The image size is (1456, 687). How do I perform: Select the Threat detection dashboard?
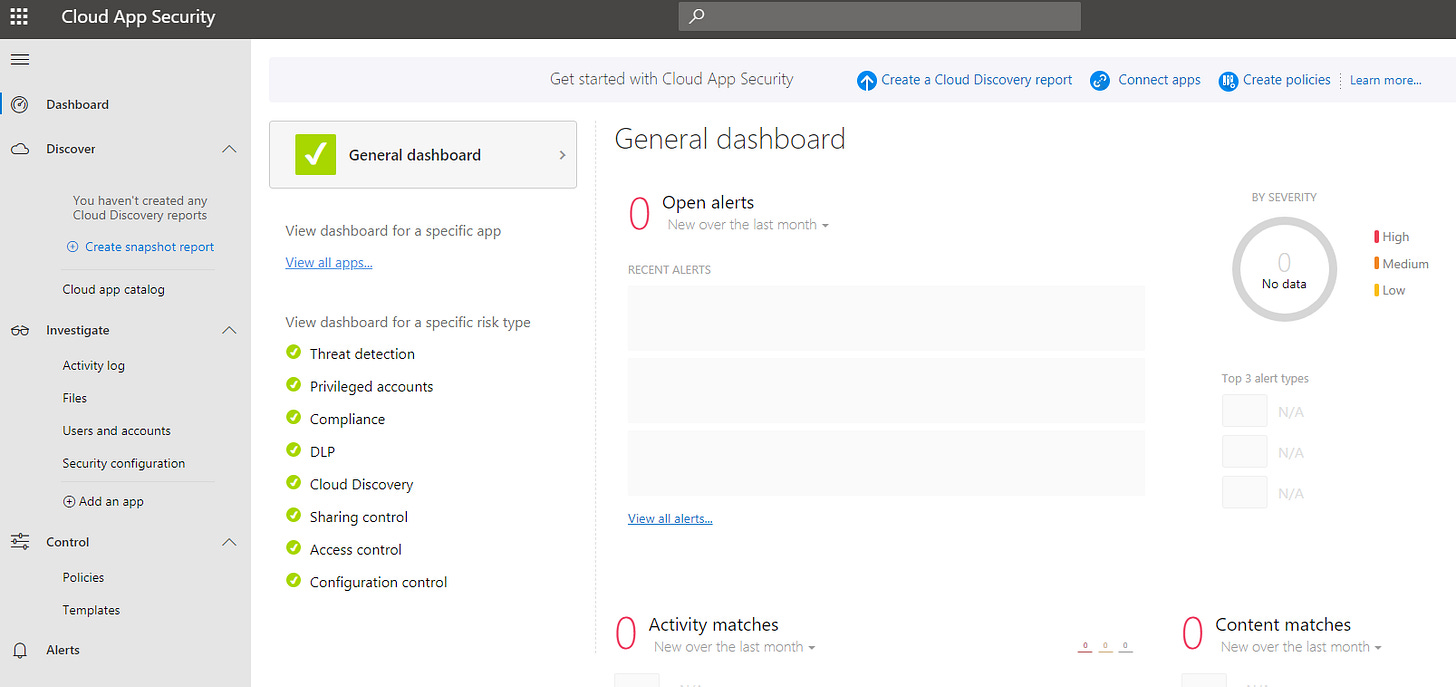(362, 354)
